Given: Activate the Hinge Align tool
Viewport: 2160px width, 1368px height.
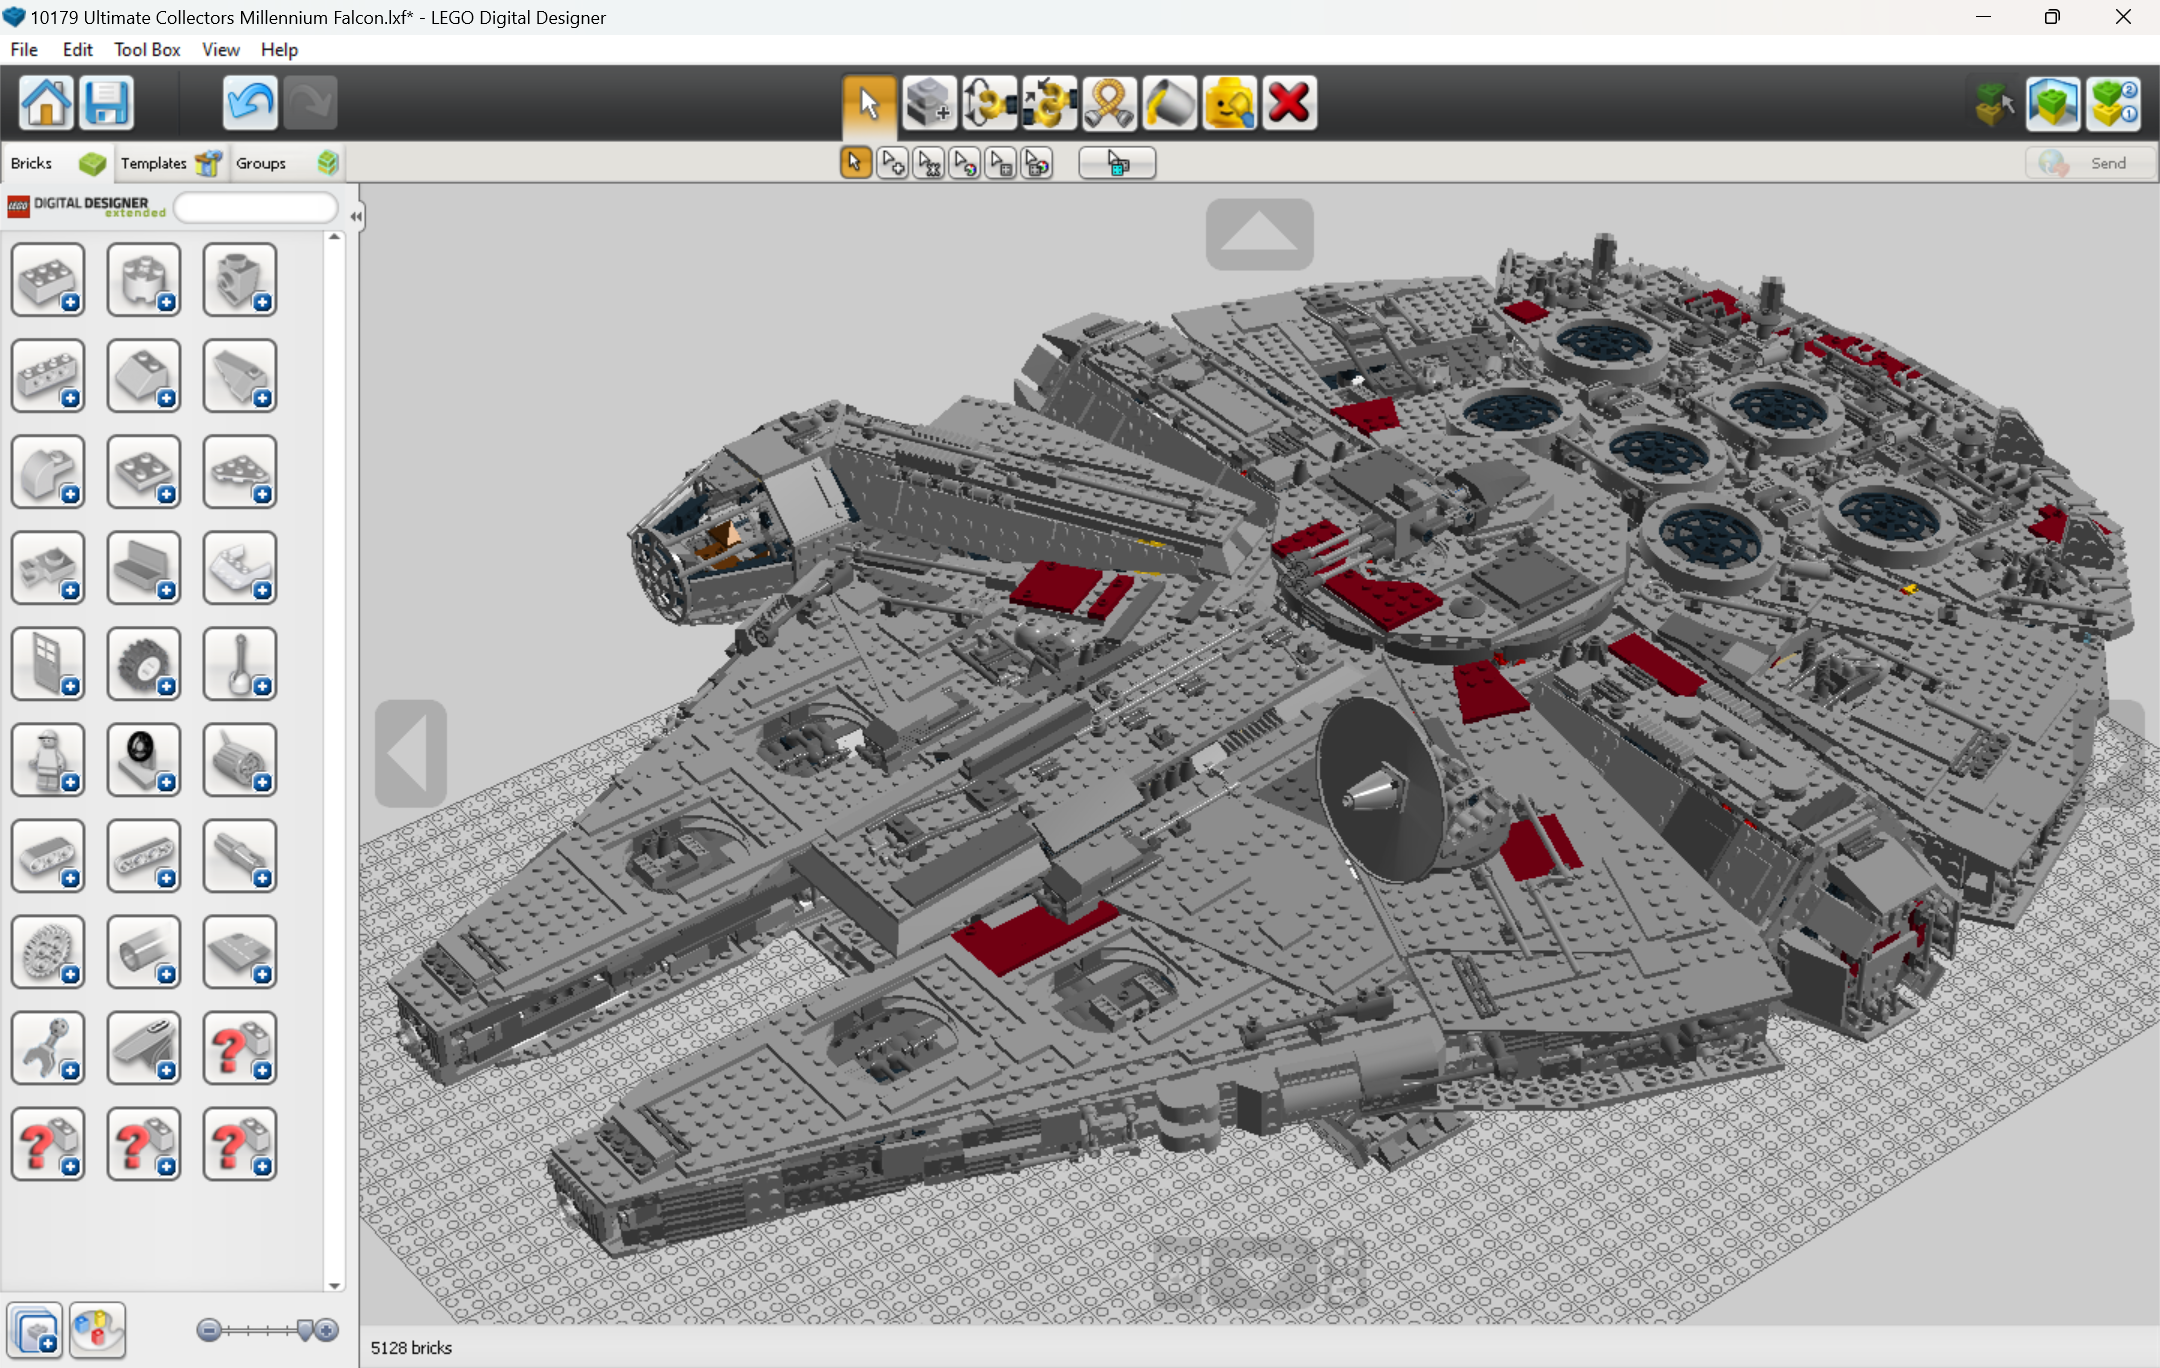Looking at the screenshot, I should point(1049,102).
